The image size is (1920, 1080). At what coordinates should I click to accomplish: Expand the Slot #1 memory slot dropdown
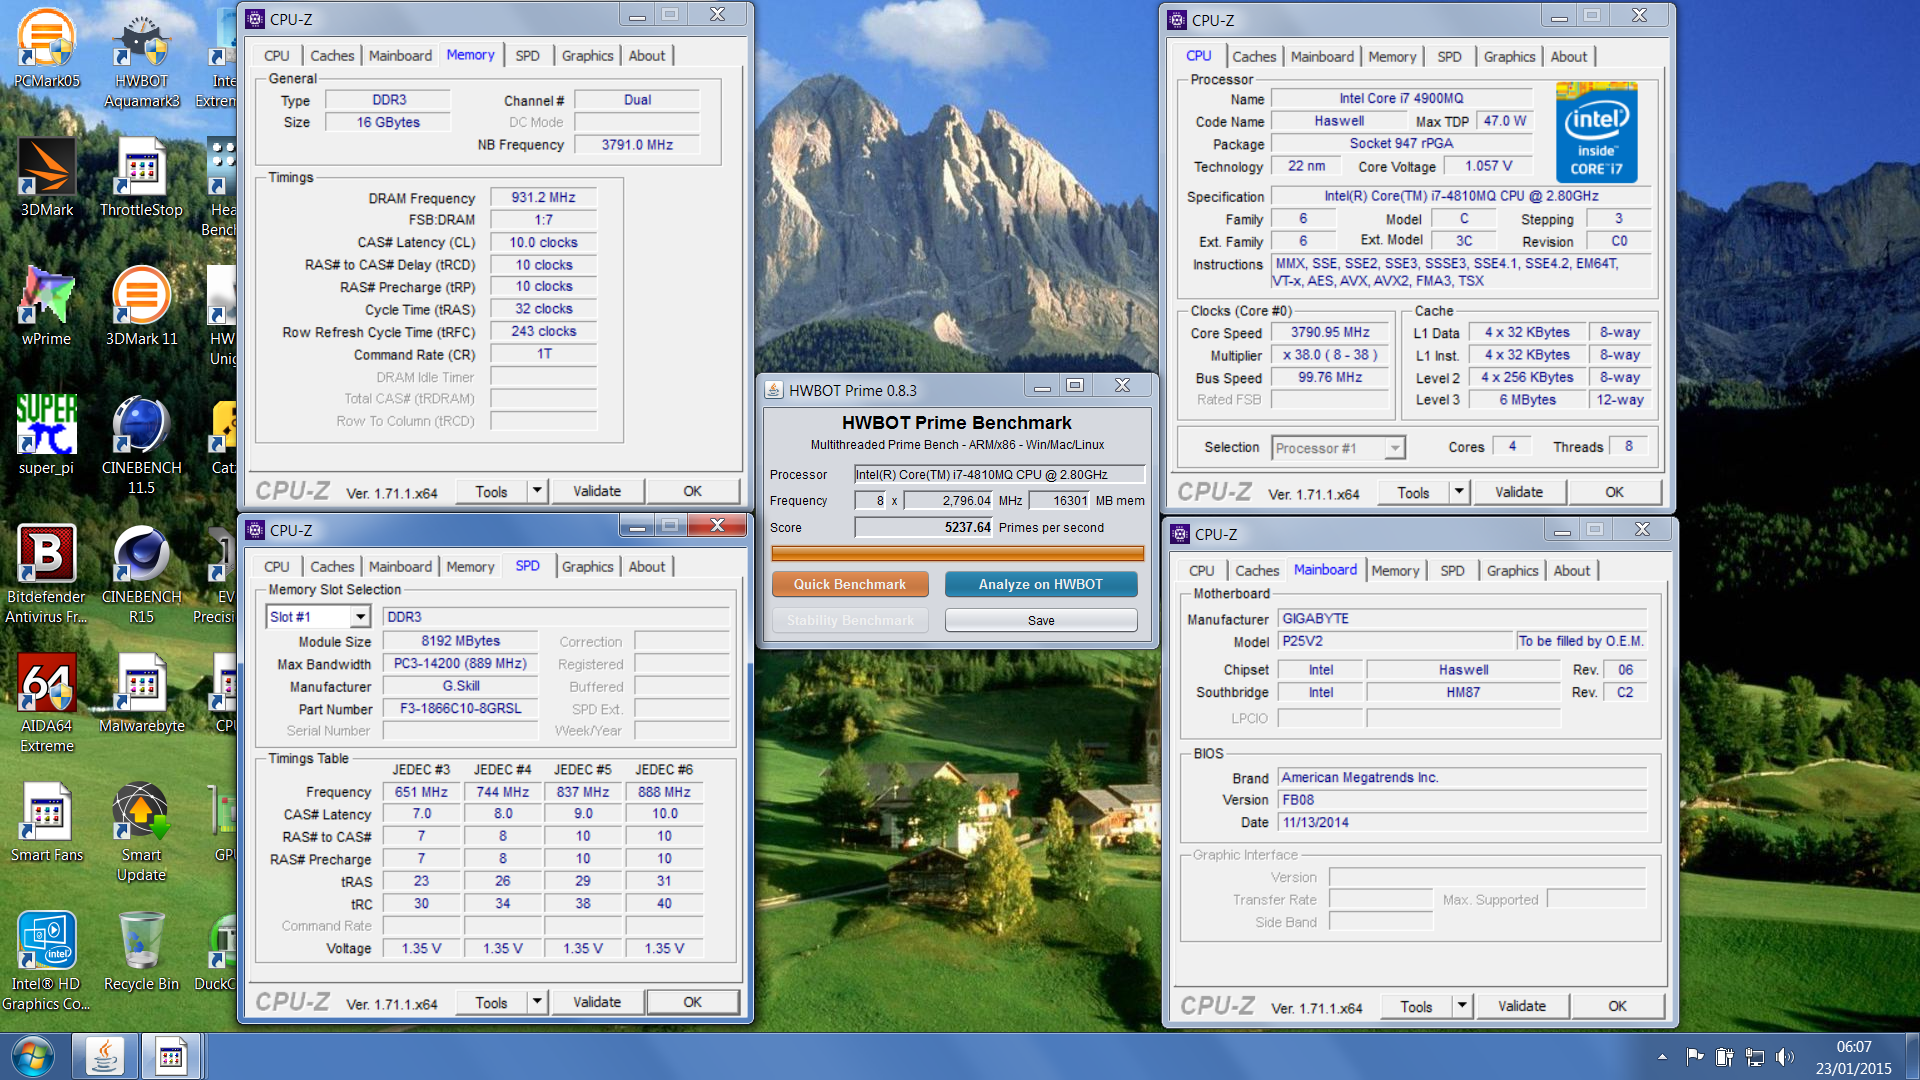(360, 617)
